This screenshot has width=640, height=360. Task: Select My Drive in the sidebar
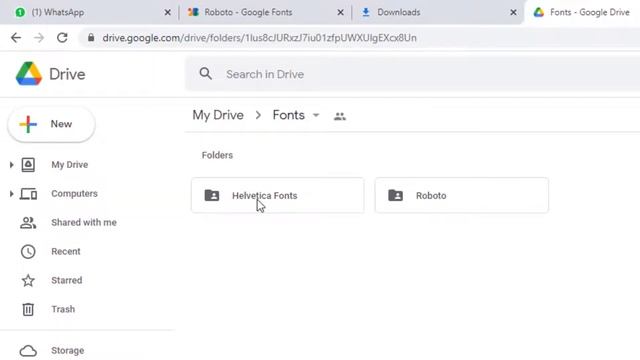tap(69, 165)
